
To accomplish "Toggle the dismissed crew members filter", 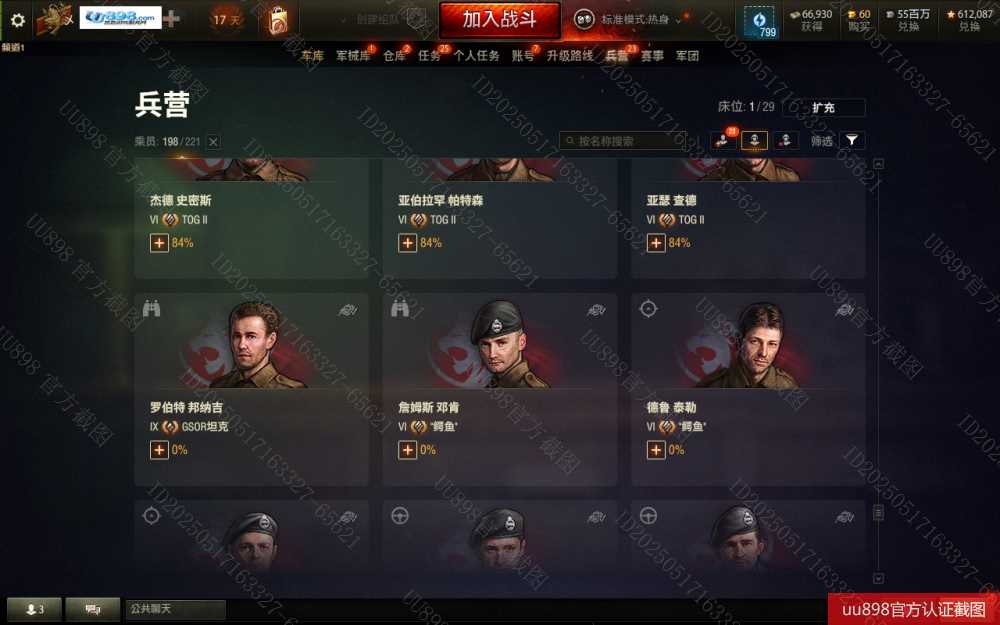I will click(x=786, y=140).
